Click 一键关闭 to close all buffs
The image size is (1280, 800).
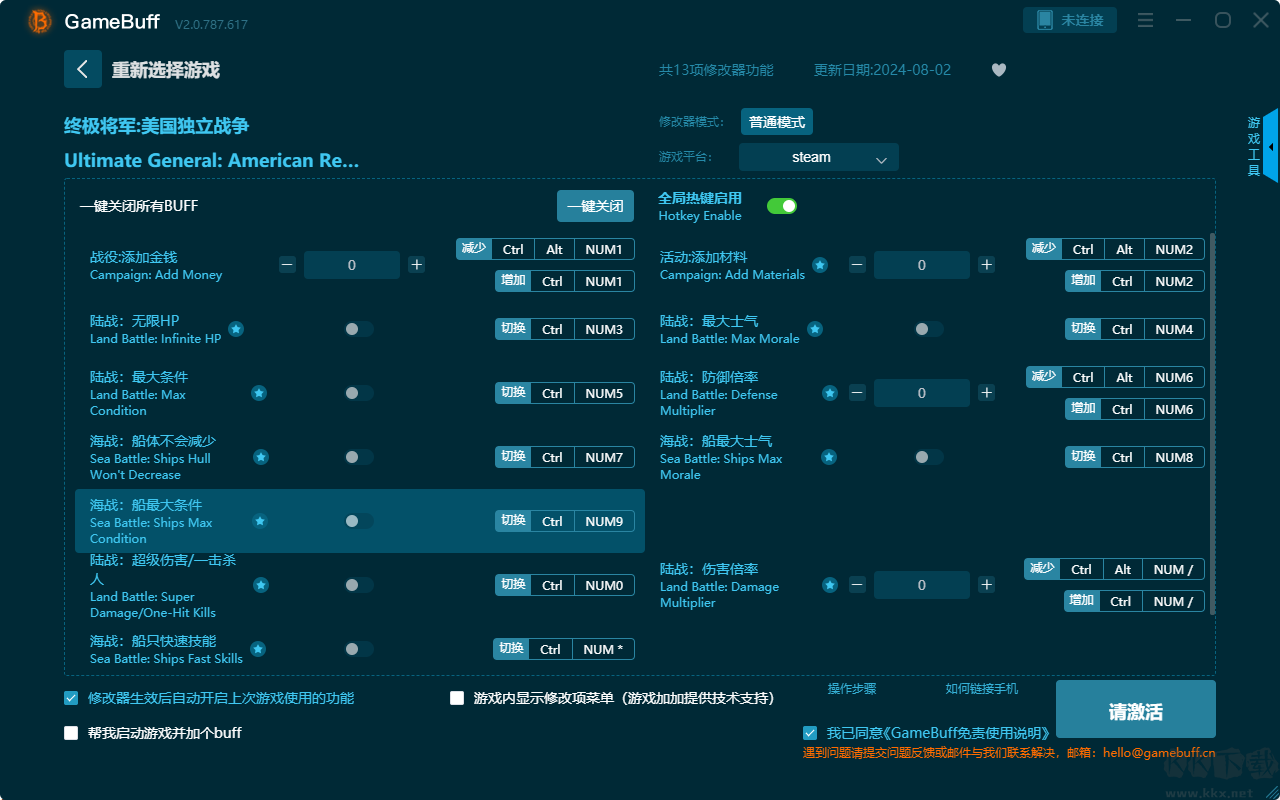pyautogui.click(x=596, y=206)
